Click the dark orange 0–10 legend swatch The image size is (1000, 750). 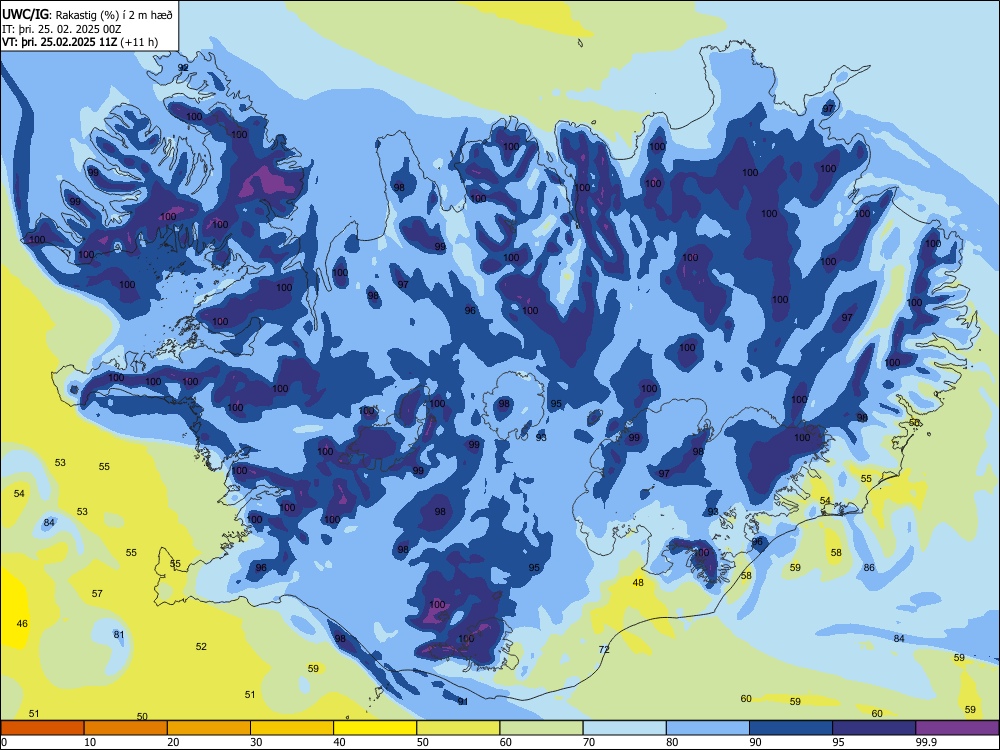pos(42,728)
